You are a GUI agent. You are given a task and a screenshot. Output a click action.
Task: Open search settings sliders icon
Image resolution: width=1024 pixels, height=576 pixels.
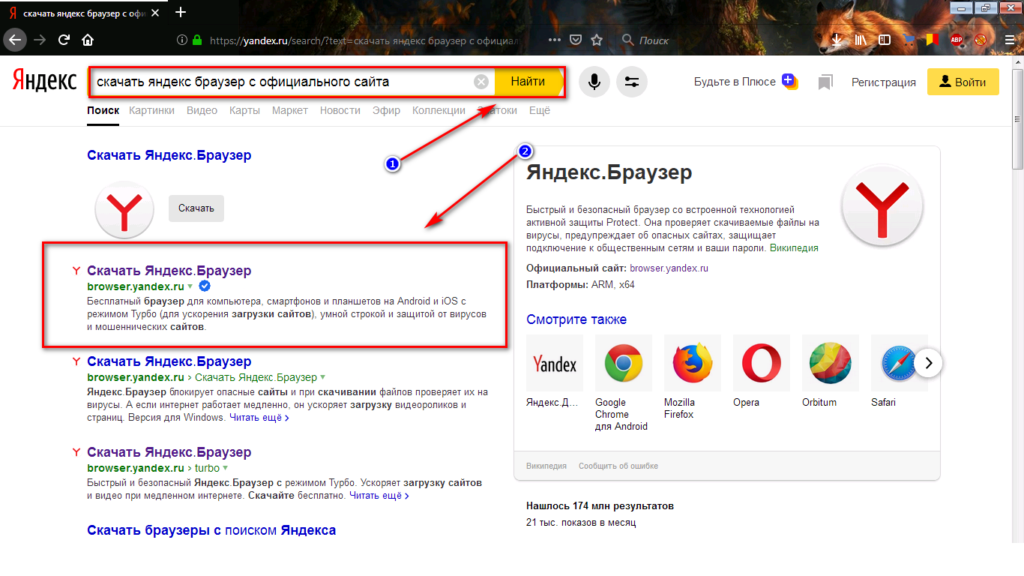coord(632,82)
